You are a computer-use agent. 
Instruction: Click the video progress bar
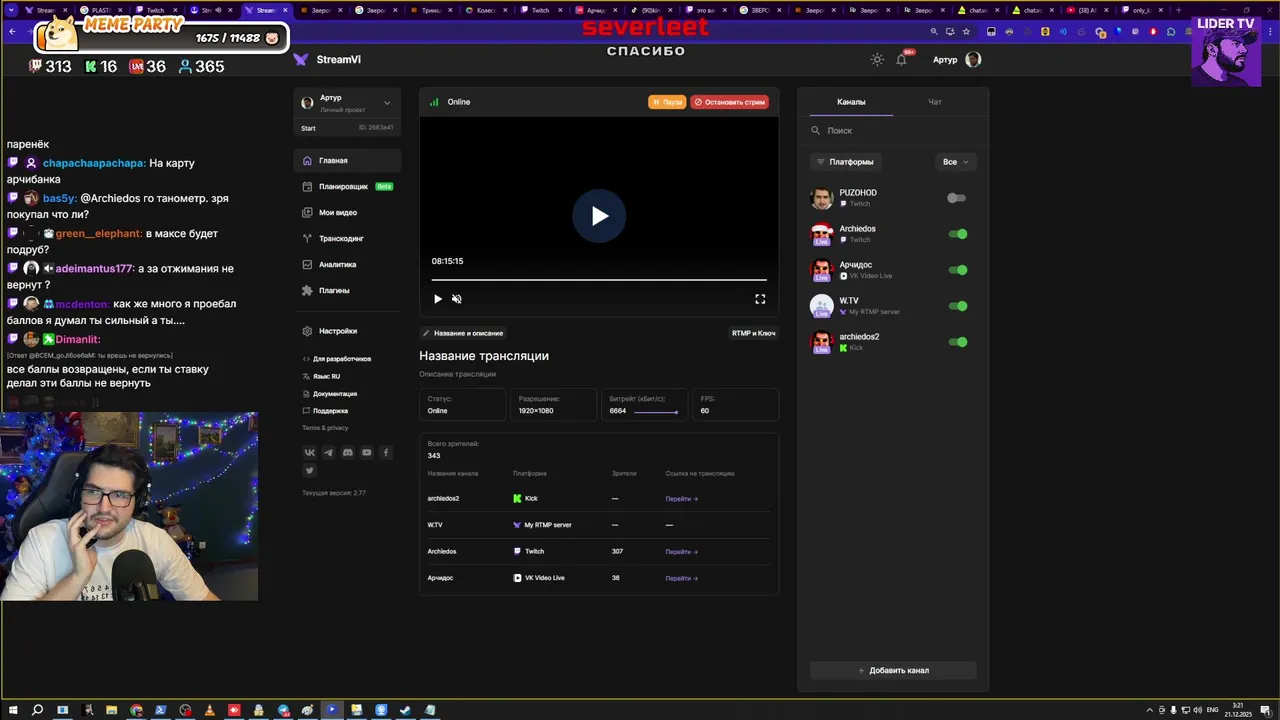pyautogui.click(x=599, y=280)
